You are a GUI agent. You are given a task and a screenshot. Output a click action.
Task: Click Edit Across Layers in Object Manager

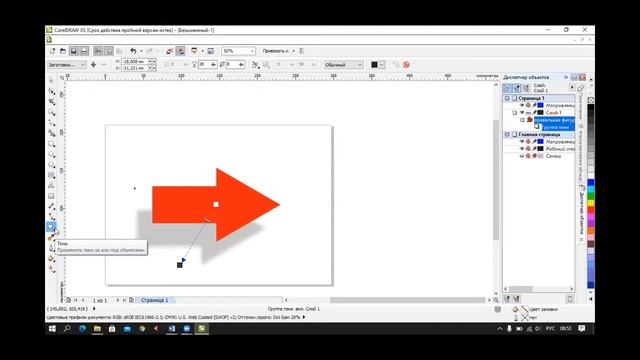point(517,88)
